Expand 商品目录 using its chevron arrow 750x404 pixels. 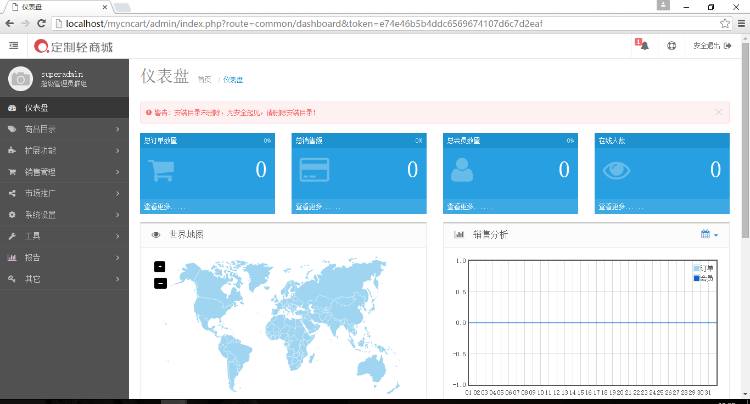click(118, 129)
